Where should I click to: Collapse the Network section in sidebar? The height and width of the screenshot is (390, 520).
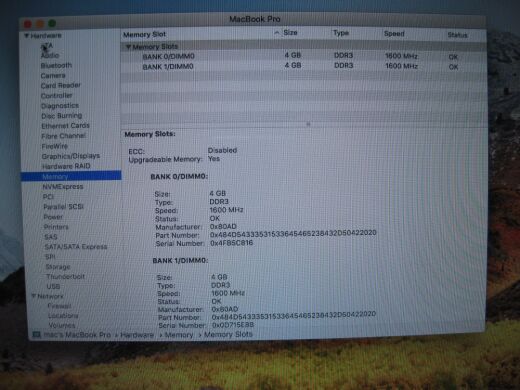tap(33, 296)
